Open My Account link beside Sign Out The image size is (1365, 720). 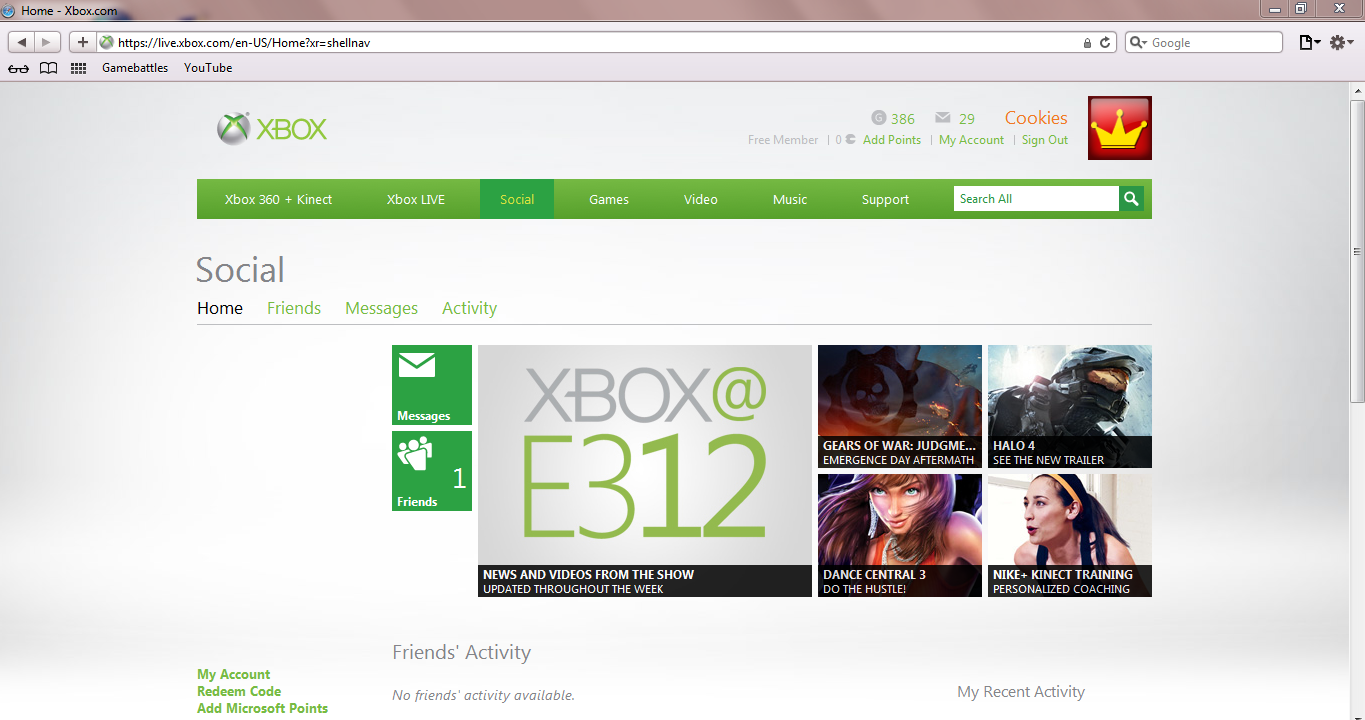[971, 140]
